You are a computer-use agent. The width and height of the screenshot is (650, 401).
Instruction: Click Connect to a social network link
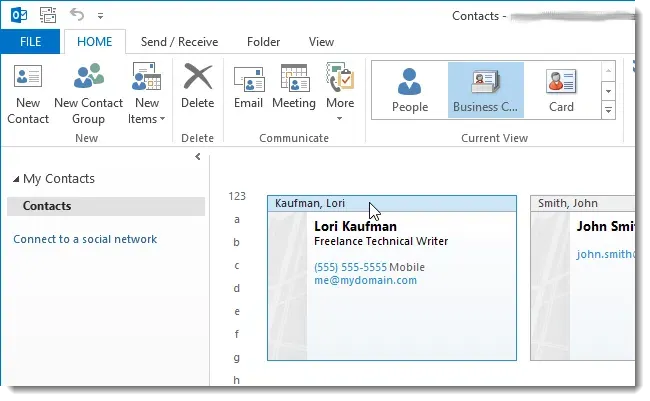[85, 239]
